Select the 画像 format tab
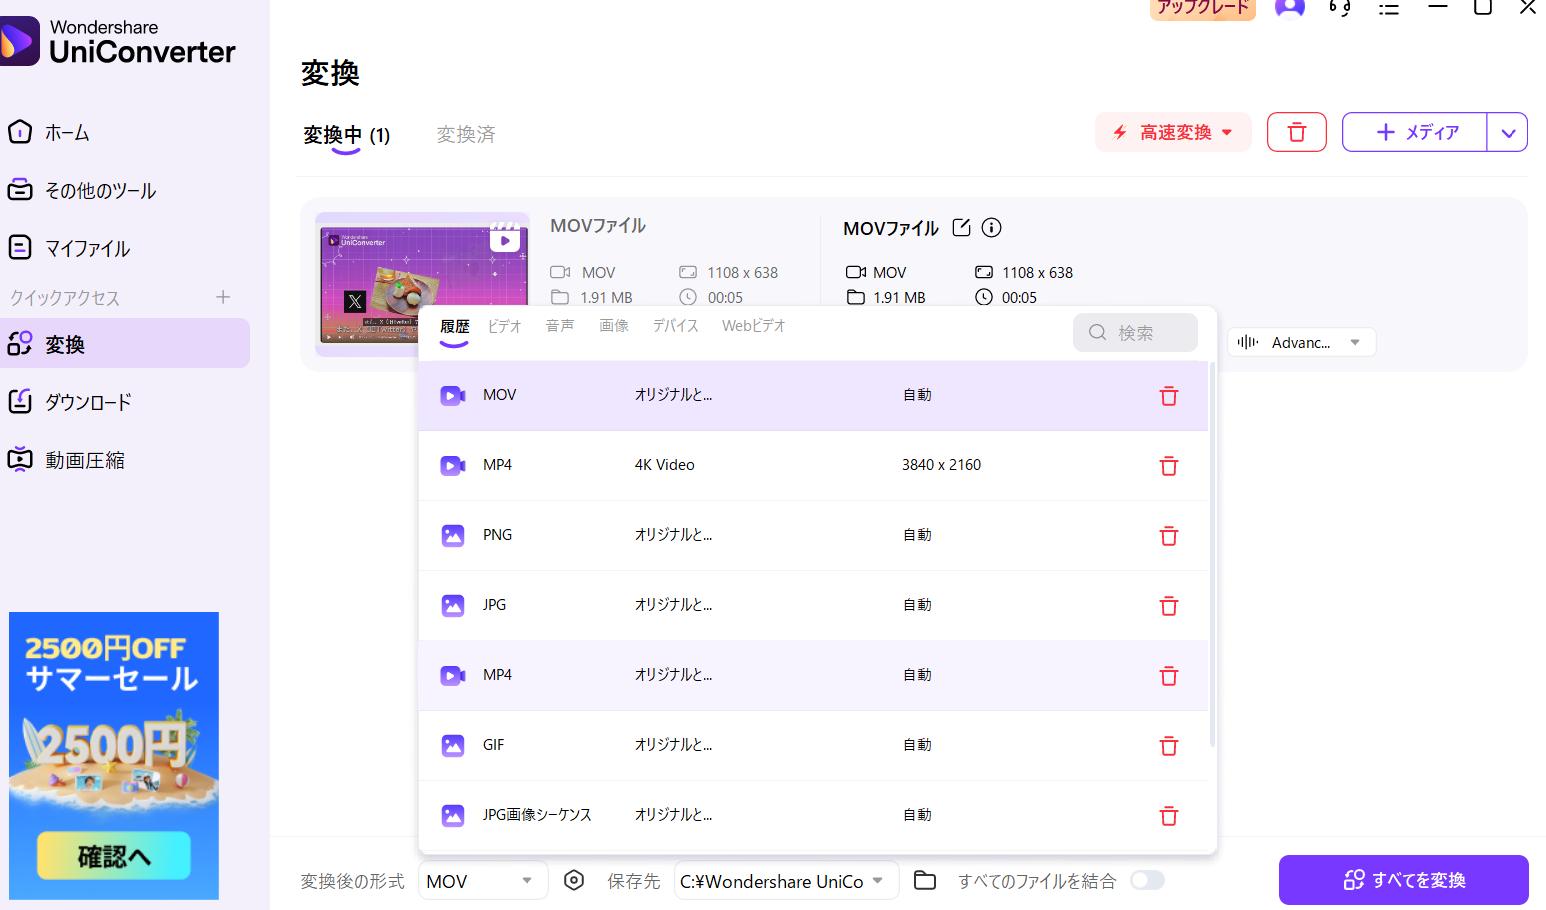 (x=614, y=326)
